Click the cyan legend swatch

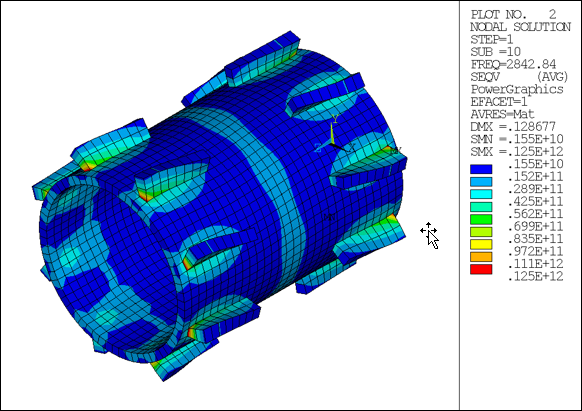click(x=481, y=194)
